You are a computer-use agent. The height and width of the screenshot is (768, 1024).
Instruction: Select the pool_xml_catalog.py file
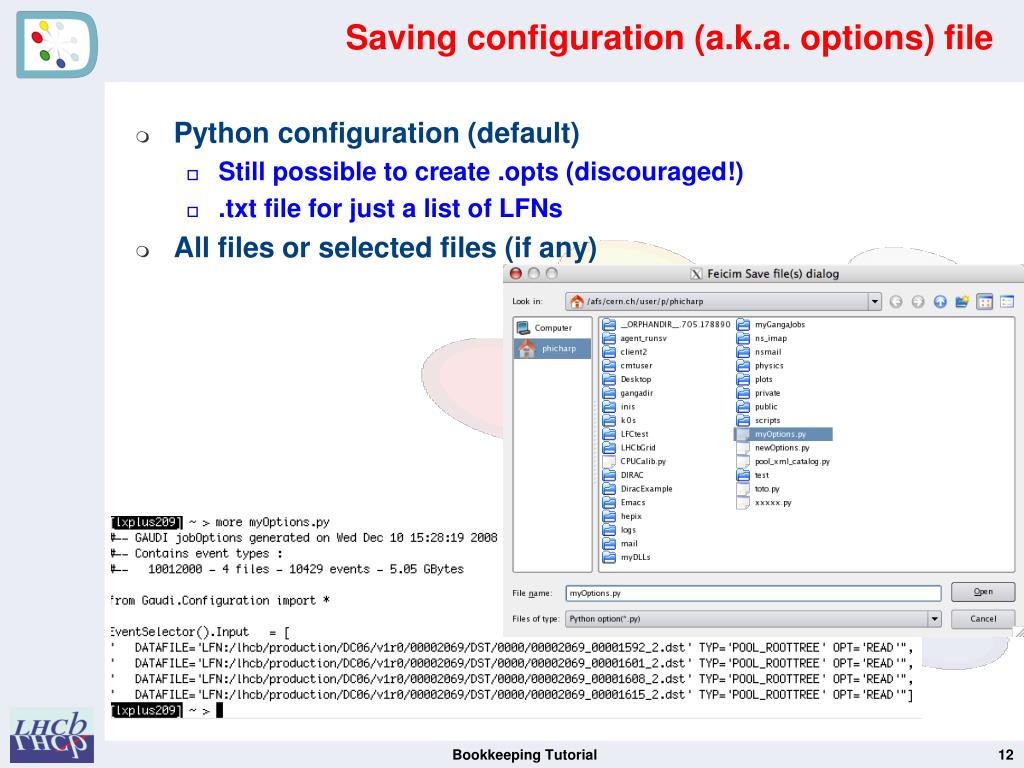coord(783,462)
